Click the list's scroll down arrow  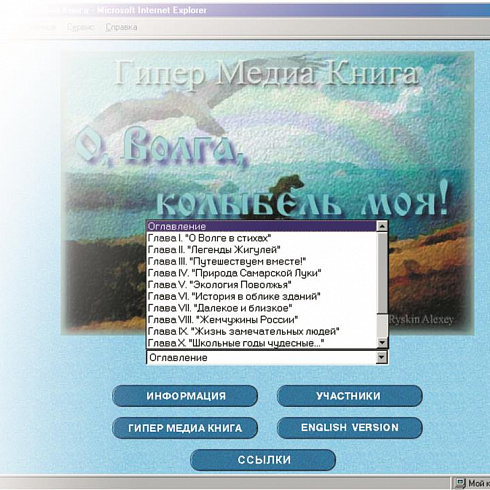coord(382,343)
